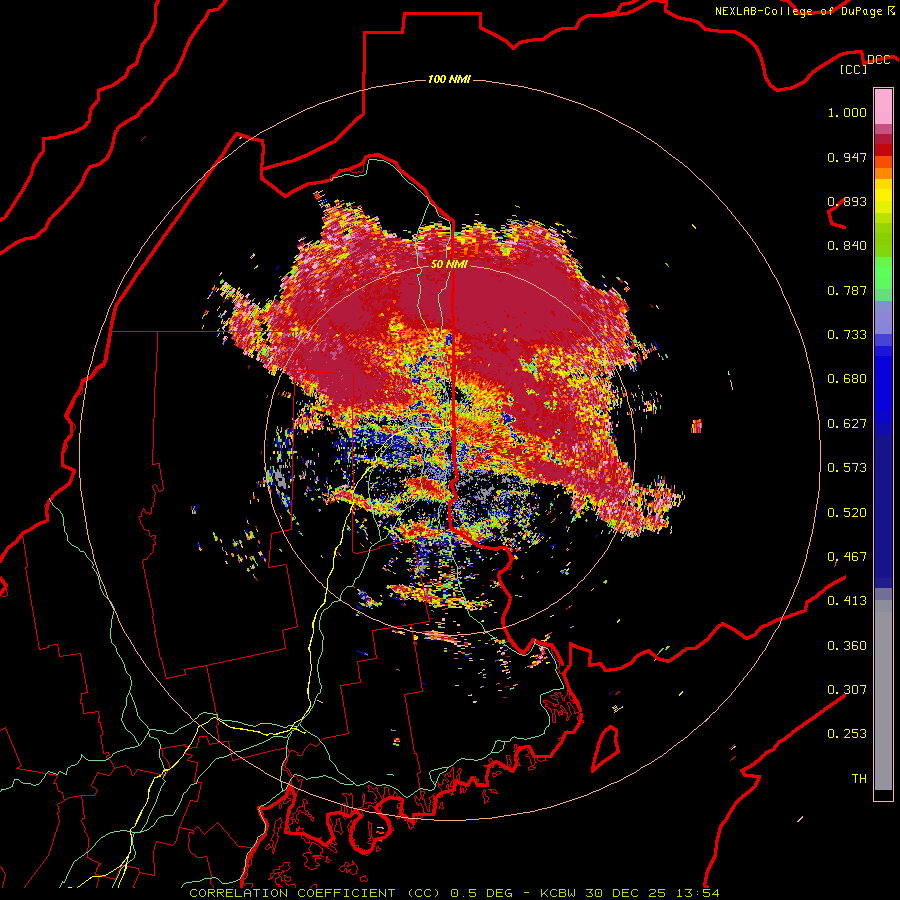Select the 0.680 scale value
Viewport: 900px width, 900px height.
click(847, 379)
